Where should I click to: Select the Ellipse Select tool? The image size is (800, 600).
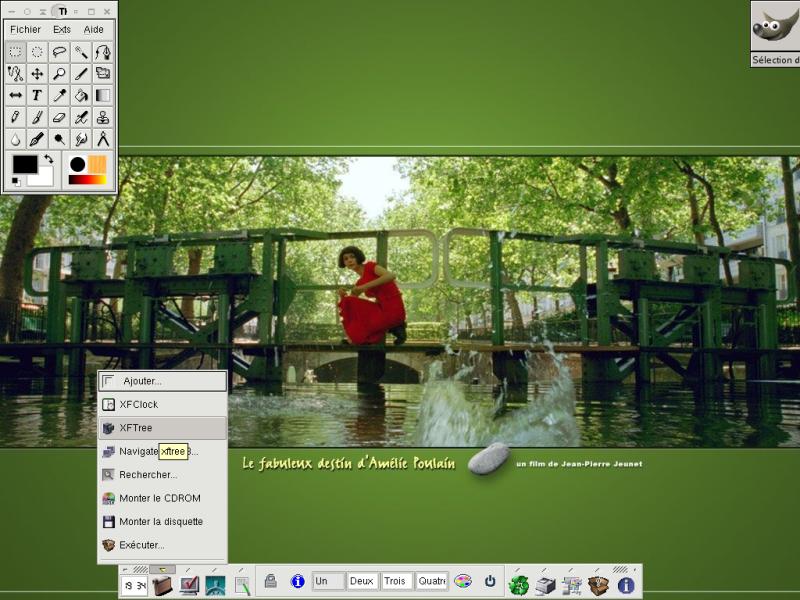(x=37, y=52)
